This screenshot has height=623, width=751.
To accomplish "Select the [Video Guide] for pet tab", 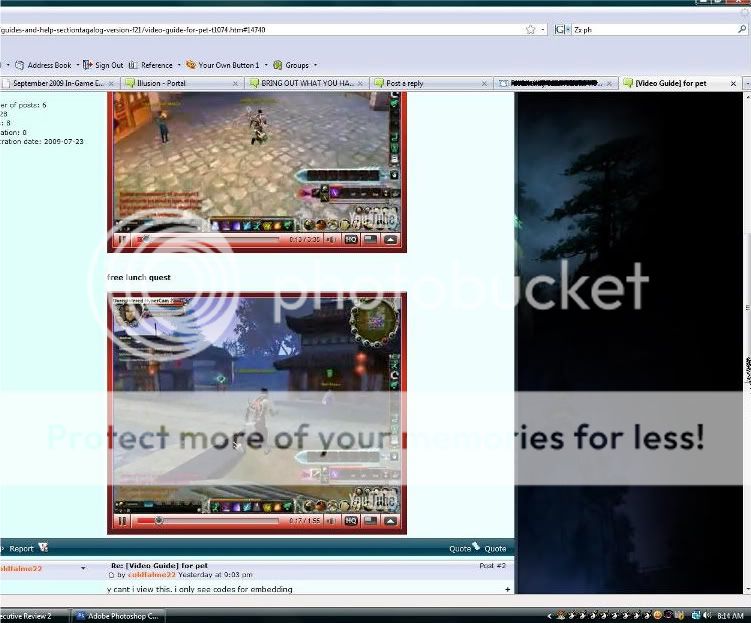I will click(x=680, y=83).
